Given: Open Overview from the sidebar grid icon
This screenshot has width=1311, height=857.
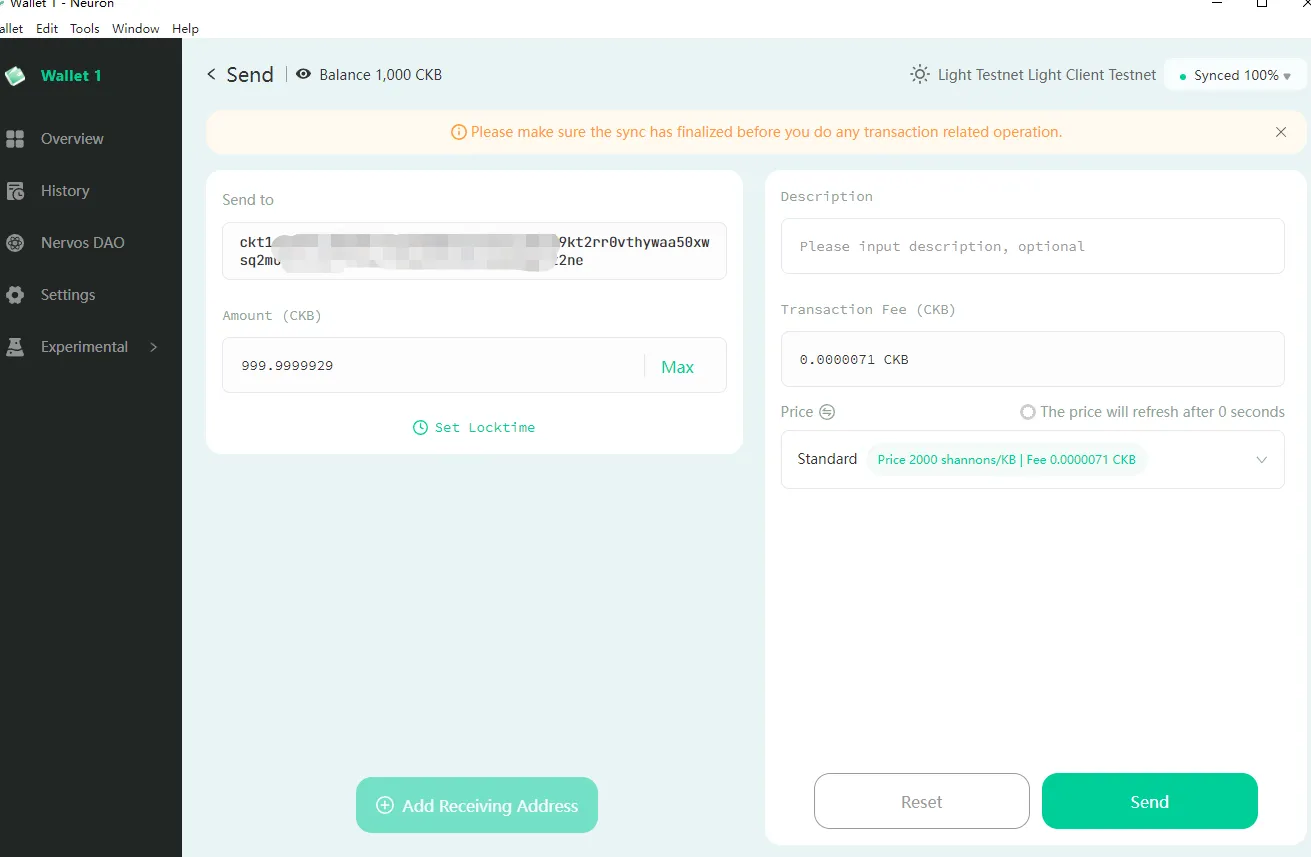Looking at the screenshot, I should [x=15, y=139].
